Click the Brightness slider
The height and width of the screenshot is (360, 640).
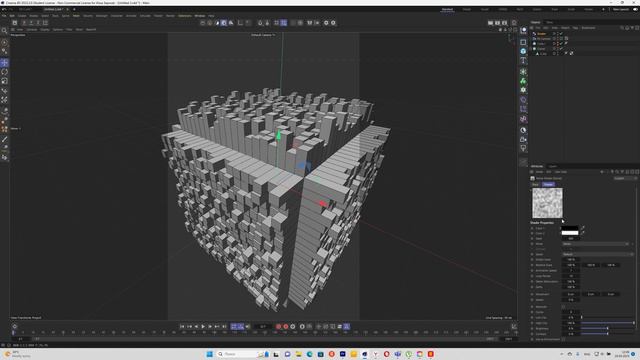(x=608, y=329)
